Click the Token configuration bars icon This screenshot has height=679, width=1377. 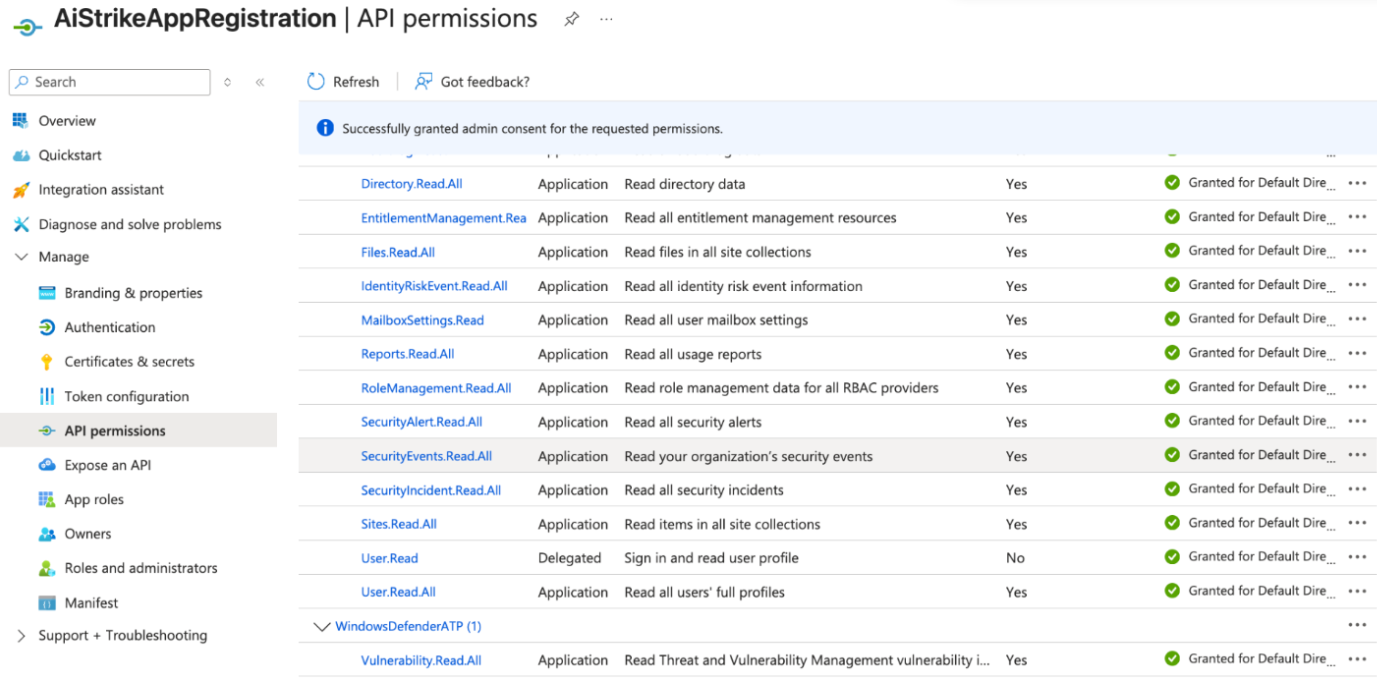[46, 396]
